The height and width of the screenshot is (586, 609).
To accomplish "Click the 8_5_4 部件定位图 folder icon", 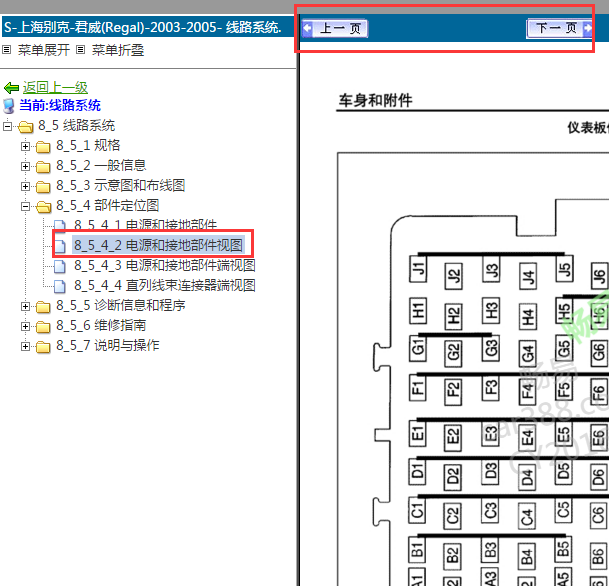I will coord(44,207).
